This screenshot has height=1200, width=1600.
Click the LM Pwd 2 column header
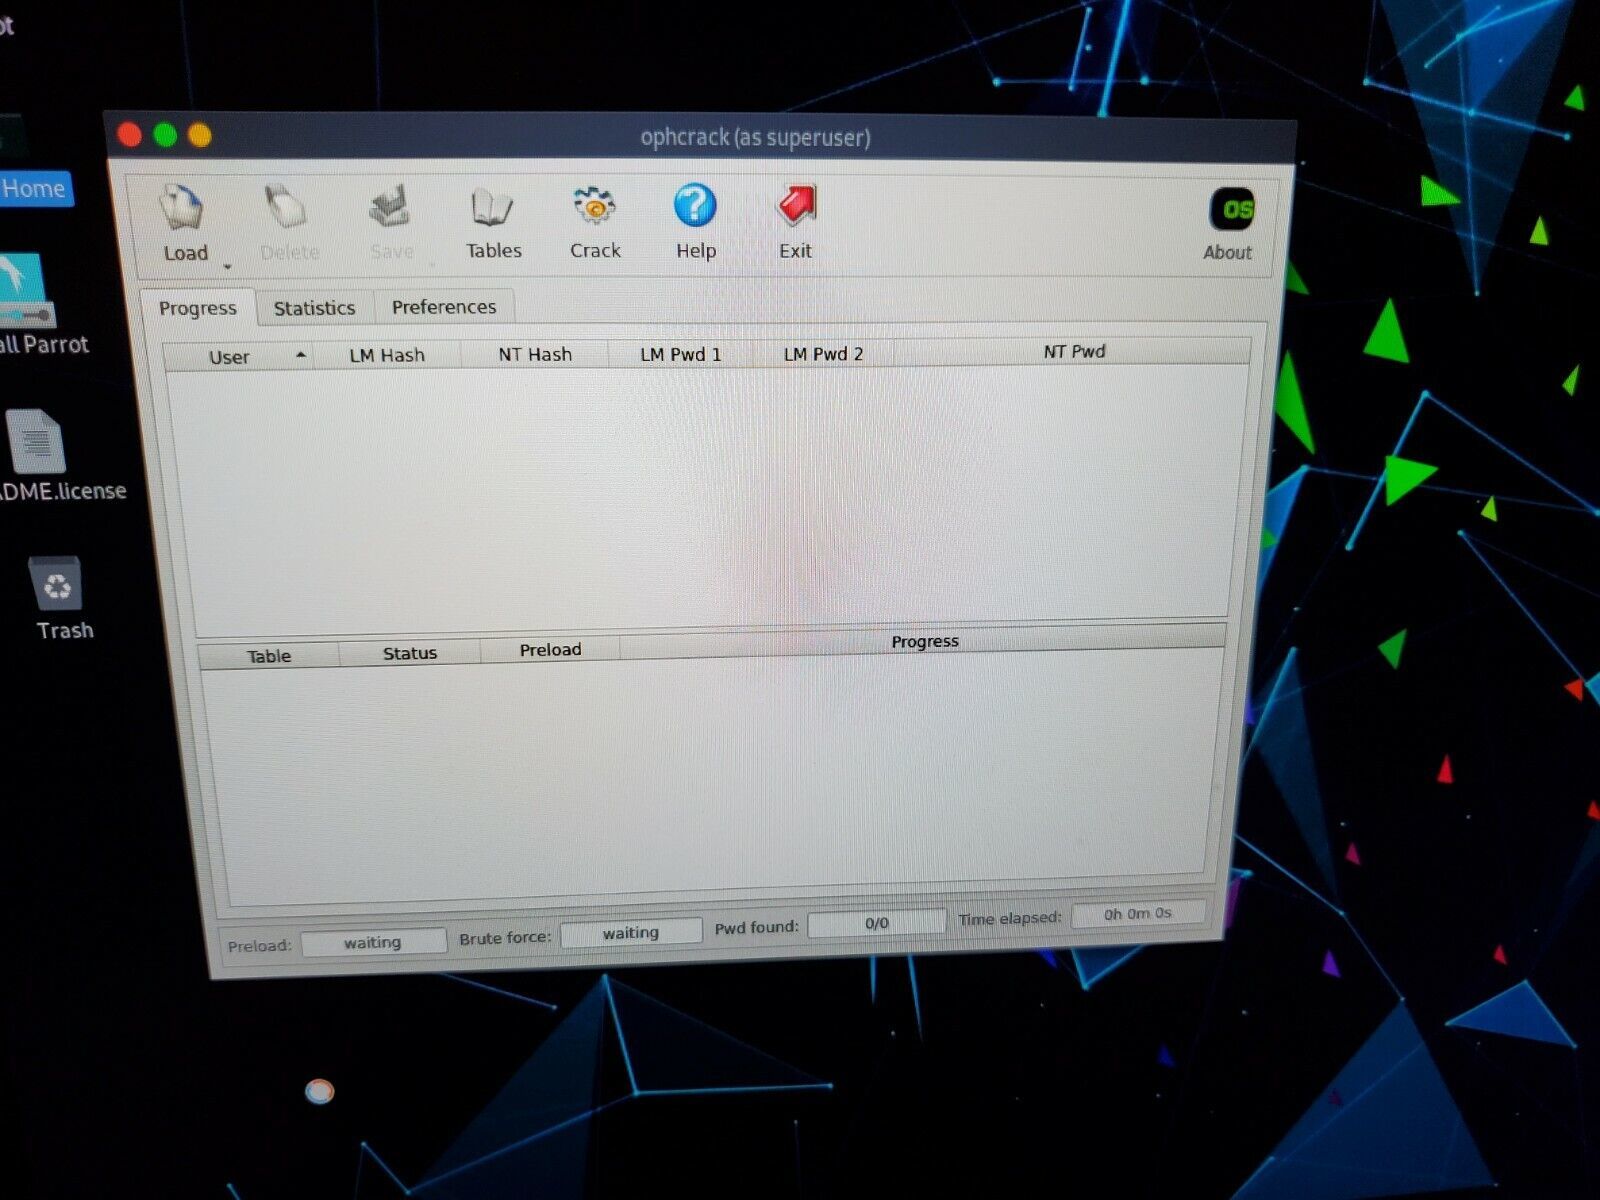[823, 353]
